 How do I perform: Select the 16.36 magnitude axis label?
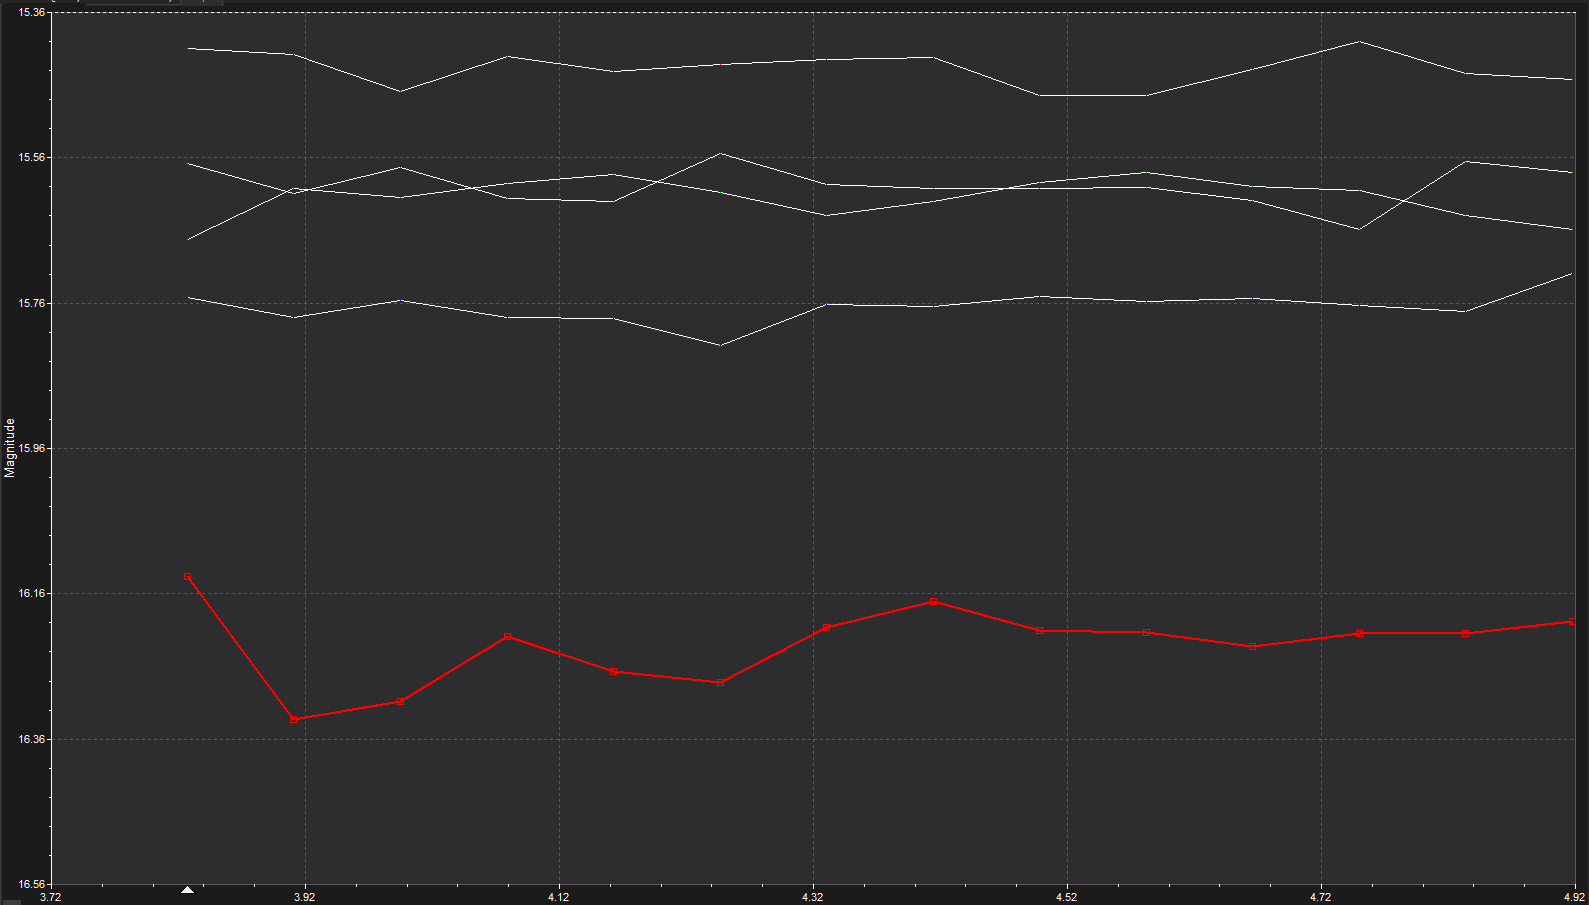(x=31, y=740)
